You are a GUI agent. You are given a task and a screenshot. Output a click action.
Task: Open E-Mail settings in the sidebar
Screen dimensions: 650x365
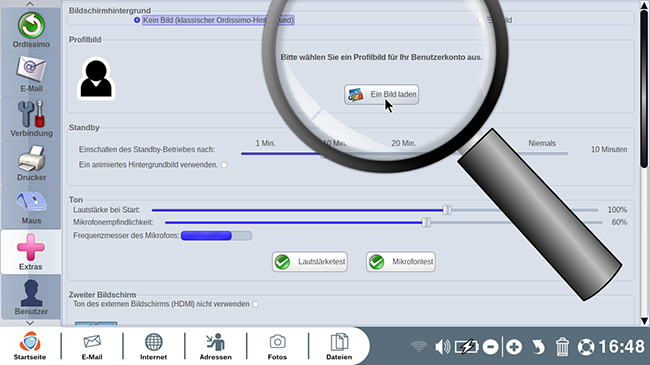(31, 75)
